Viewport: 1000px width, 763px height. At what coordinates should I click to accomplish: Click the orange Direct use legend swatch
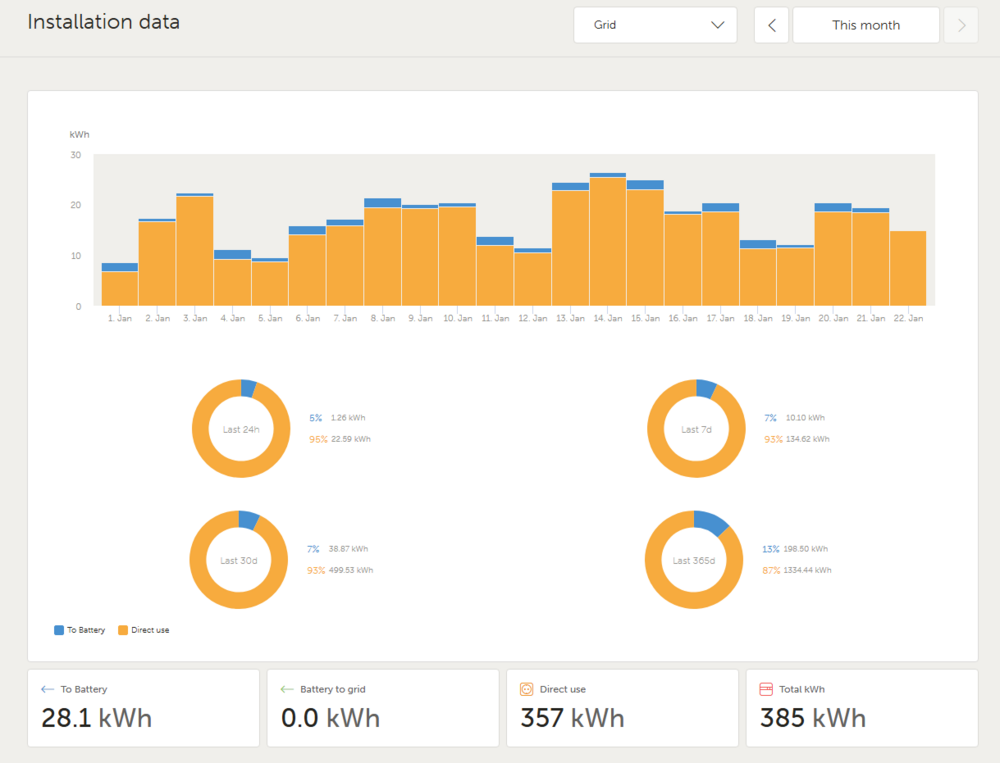pos(123,630)
